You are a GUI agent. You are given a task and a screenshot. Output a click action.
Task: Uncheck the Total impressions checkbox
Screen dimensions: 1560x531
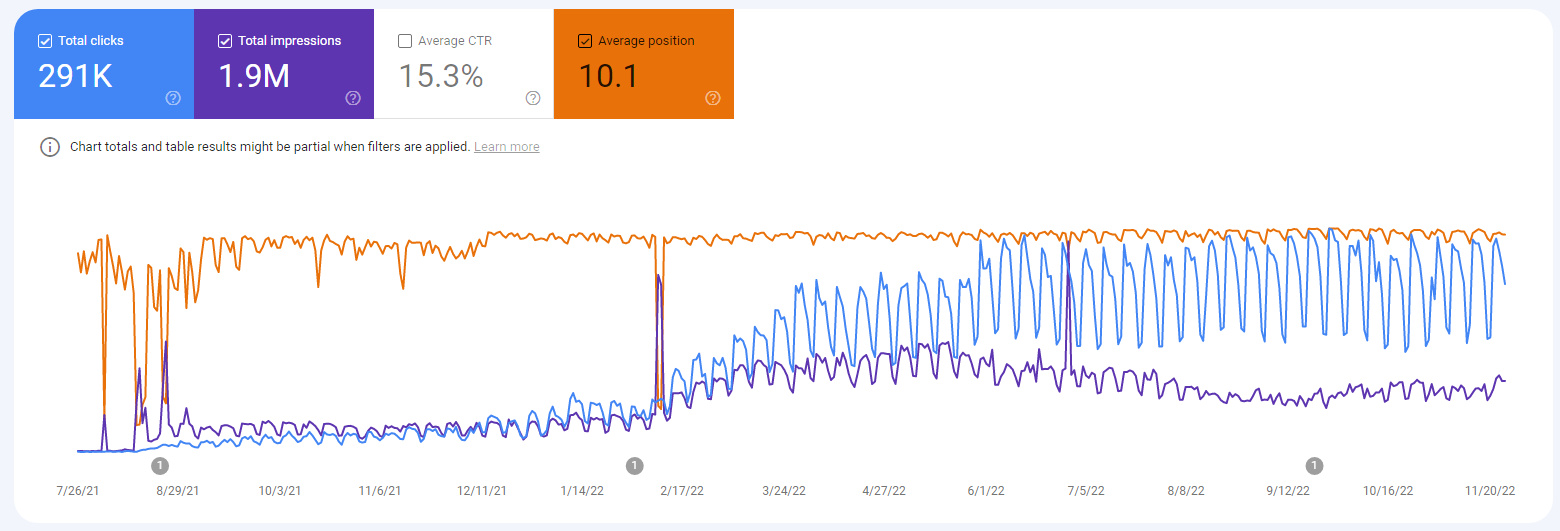pos(225,41)
